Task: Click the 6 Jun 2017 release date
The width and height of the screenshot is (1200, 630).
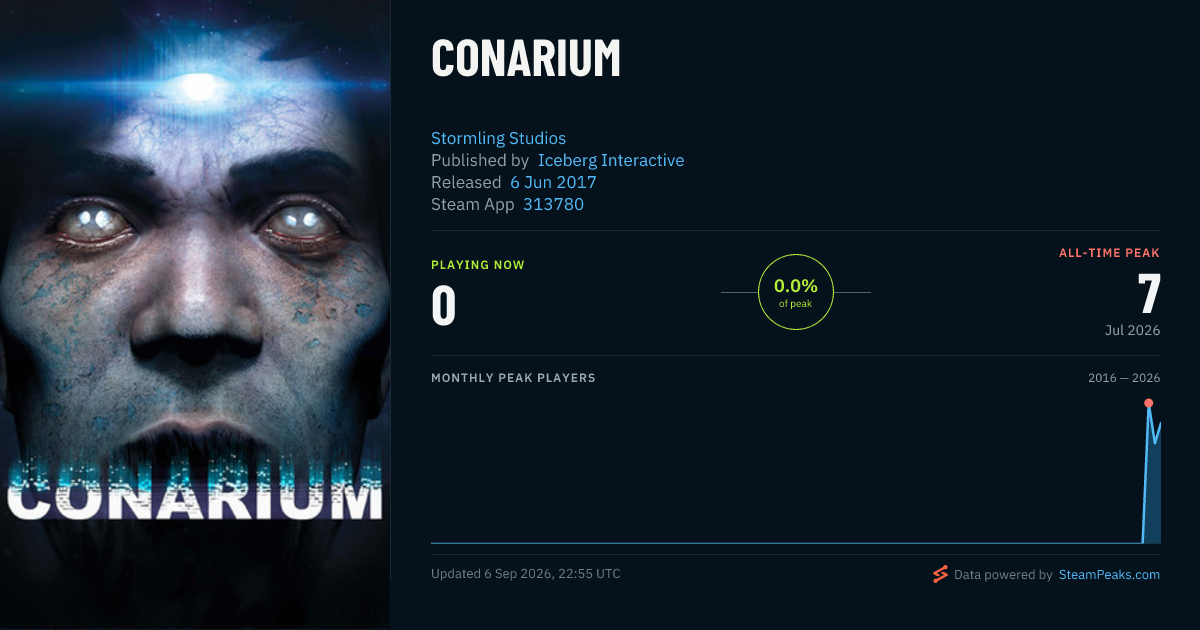Action: (553, 182)
